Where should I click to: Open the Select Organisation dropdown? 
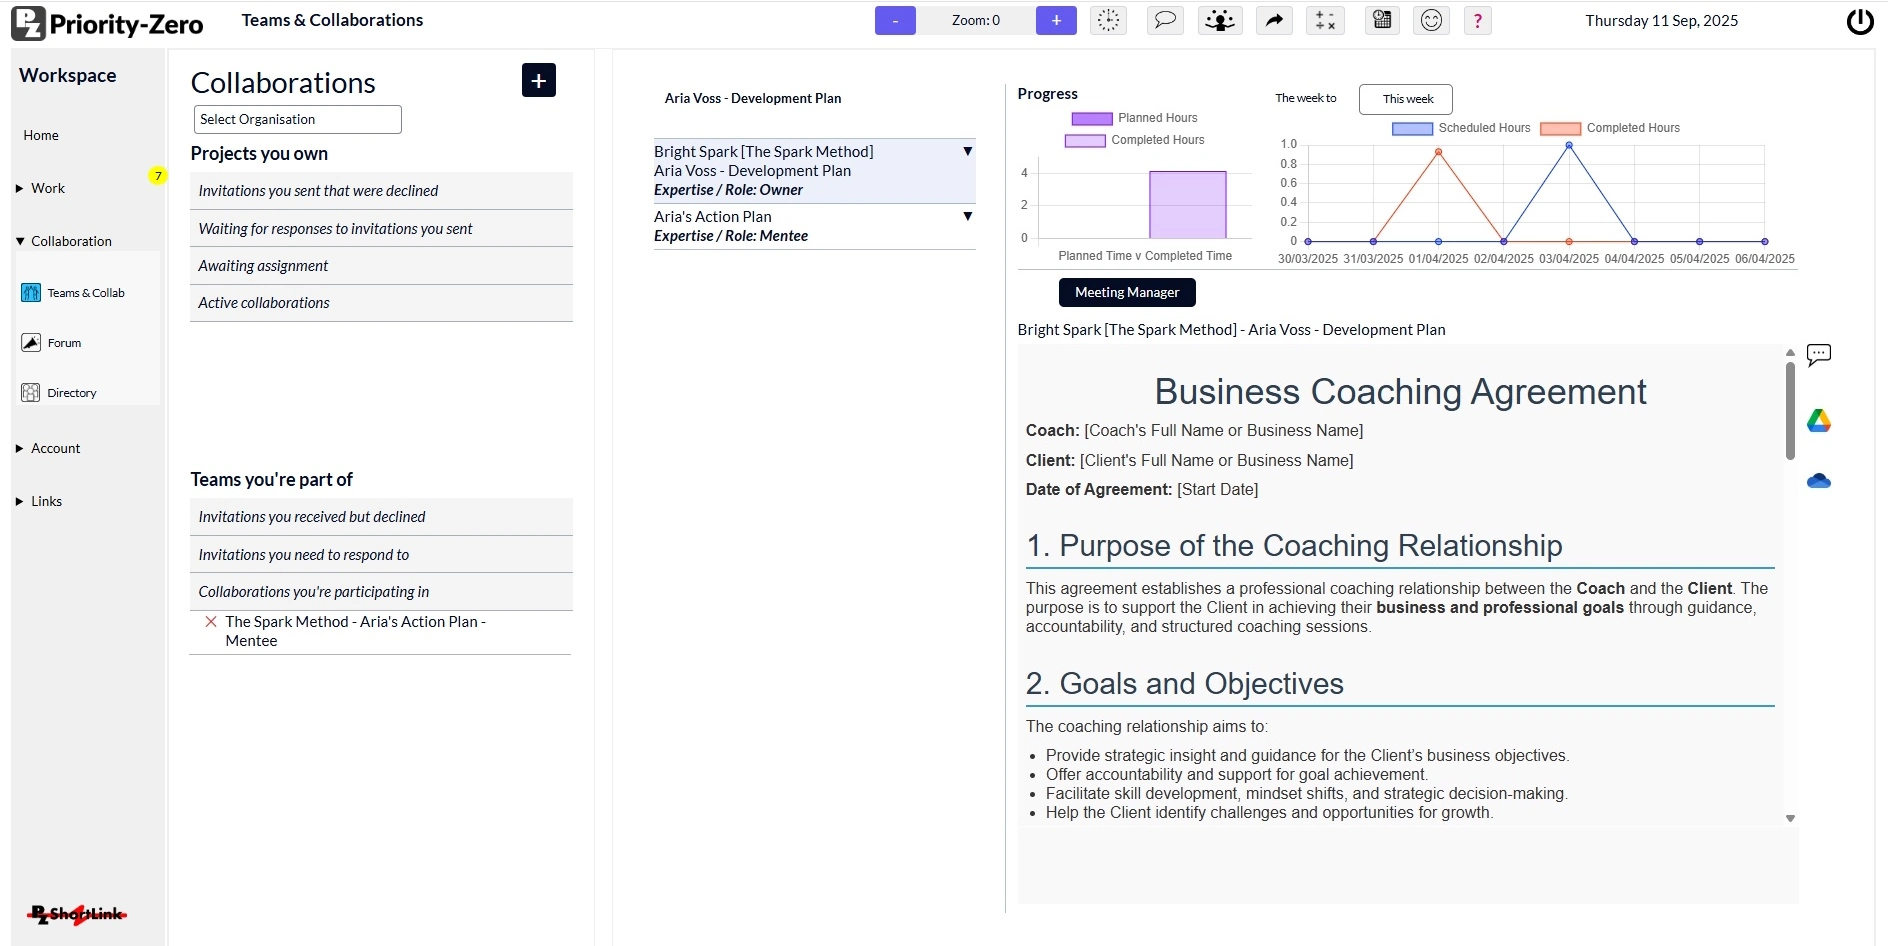297,119
